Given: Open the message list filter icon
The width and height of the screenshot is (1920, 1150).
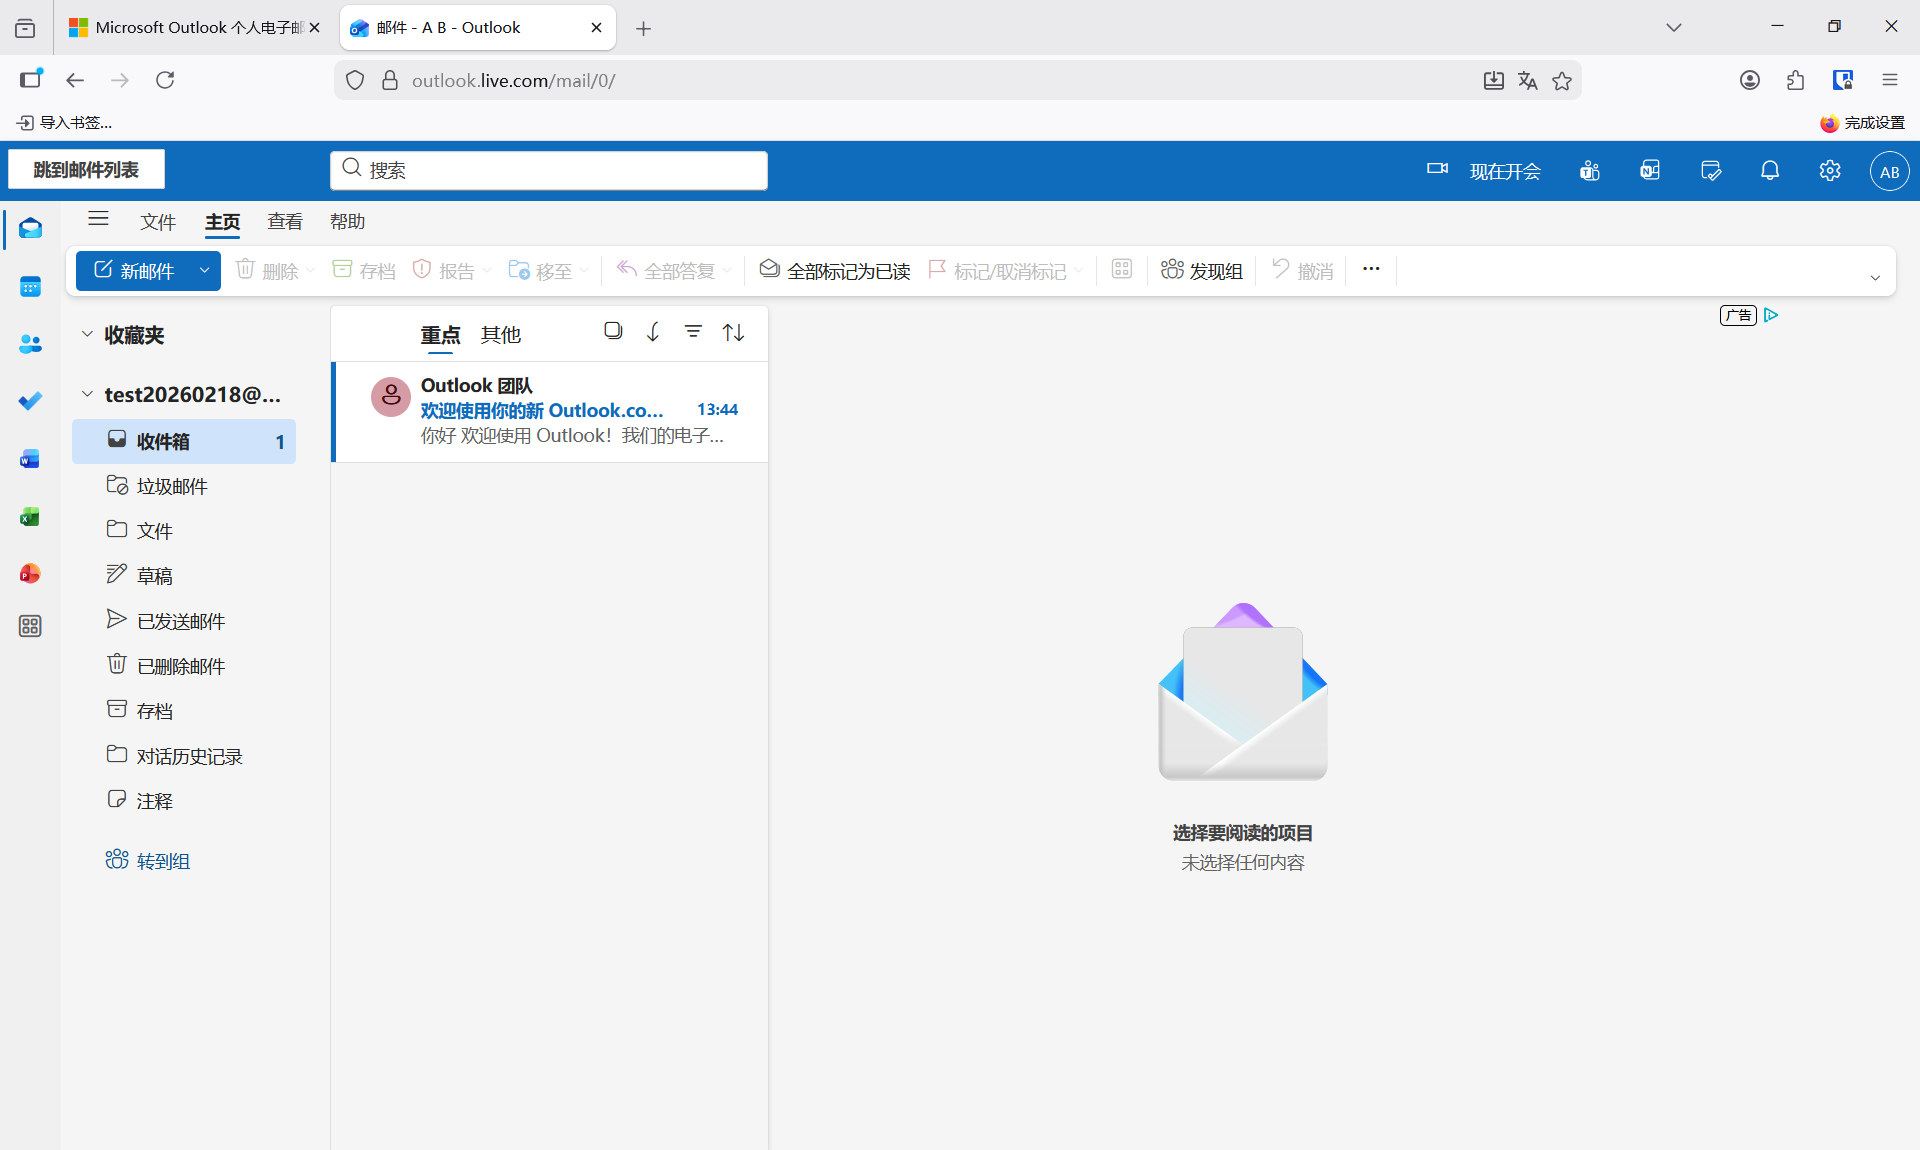Looking at the screenshot, I should tap(693, 331).
